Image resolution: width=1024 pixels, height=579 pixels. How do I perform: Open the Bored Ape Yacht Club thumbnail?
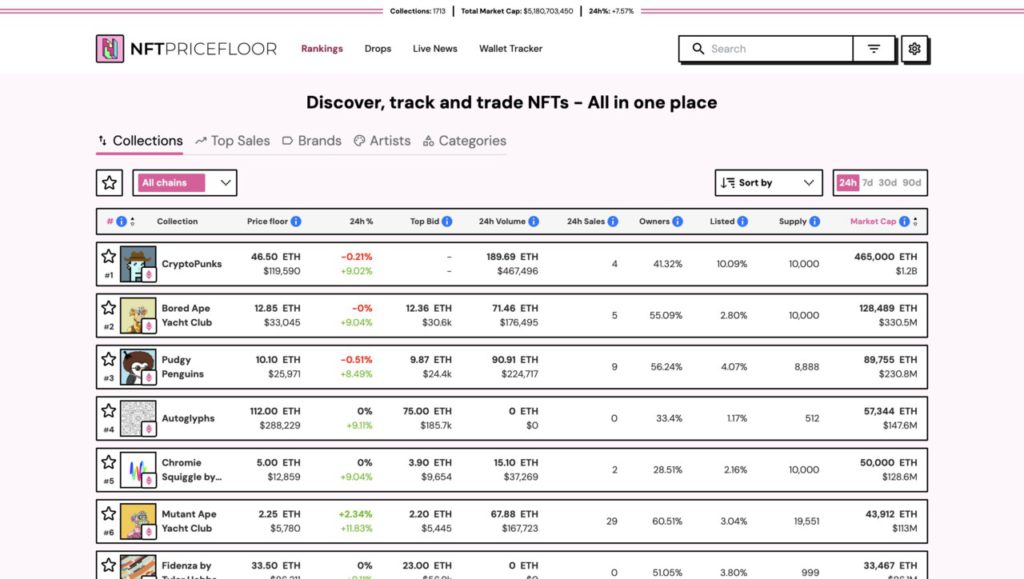138,315
